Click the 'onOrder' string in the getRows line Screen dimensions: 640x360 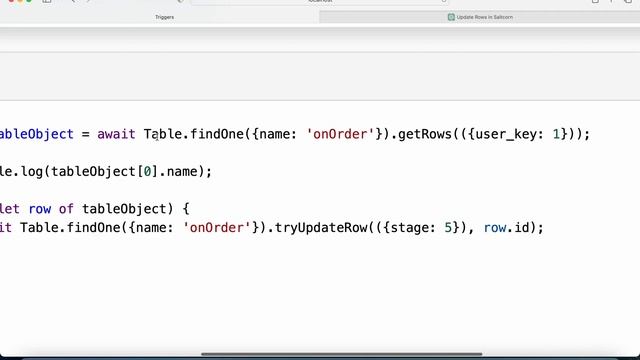point(340,134)
